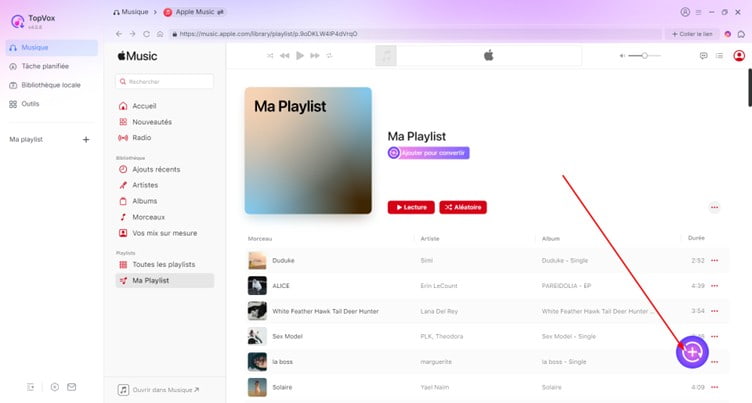Select Ma Playlist in Apple Music sidebar
This screenshot has height=403, width=752.
(x=164, y=281)
